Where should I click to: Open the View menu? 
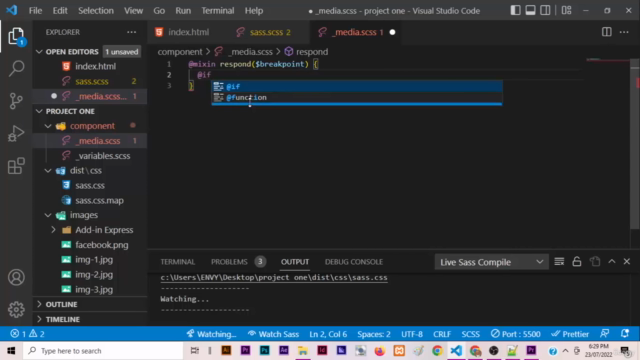point(133,11)
